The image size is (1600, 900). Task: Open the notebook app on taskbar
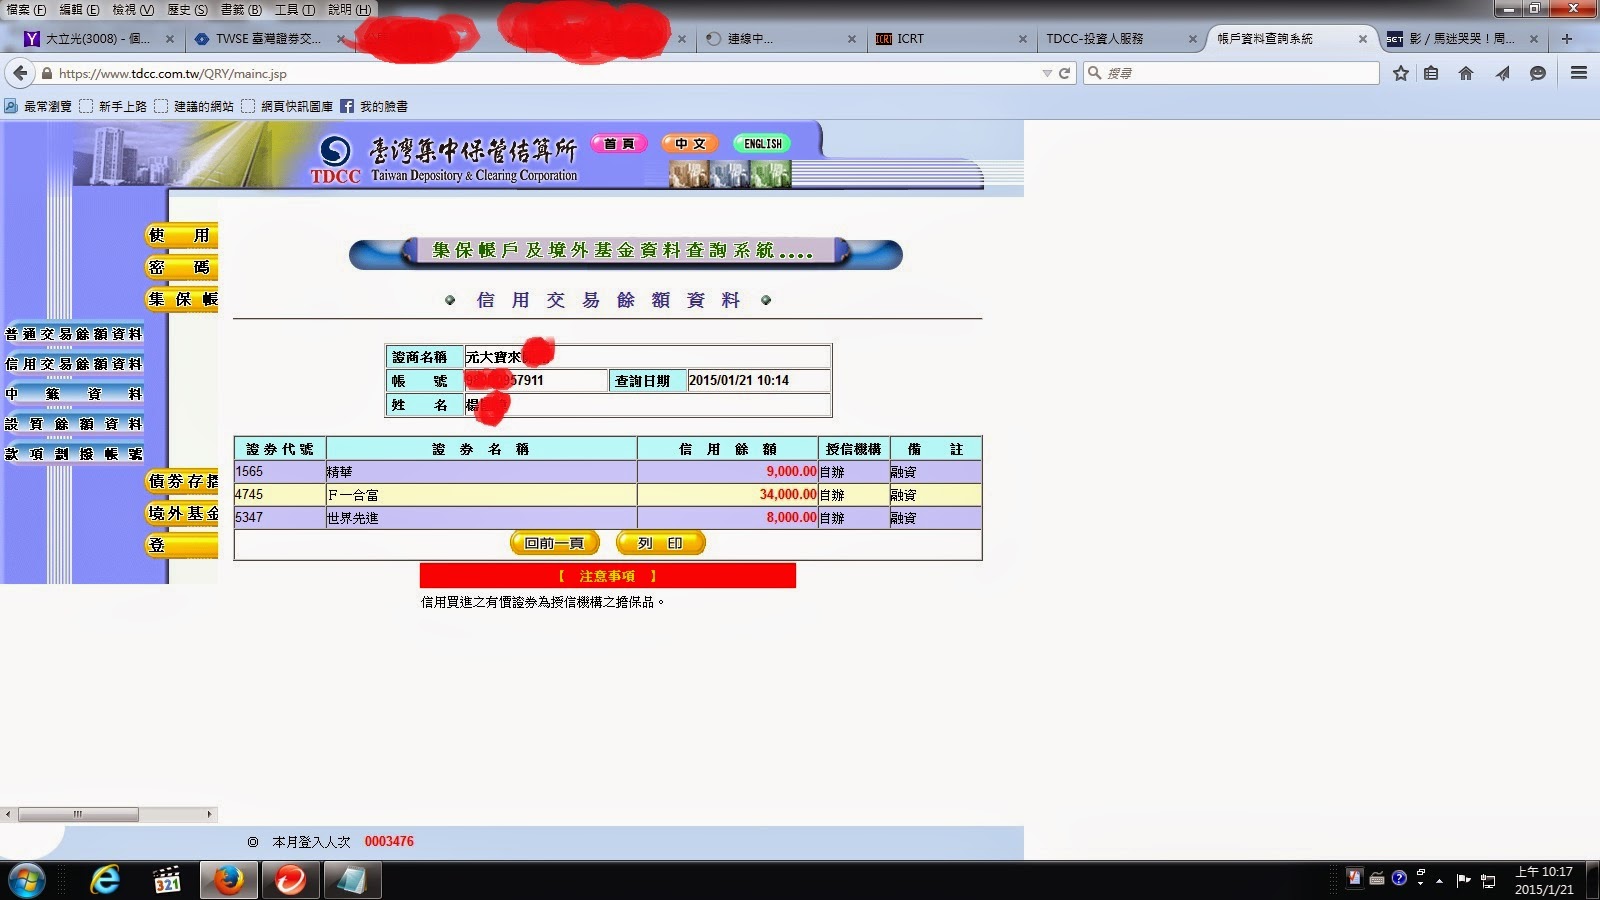click(351, 881)
